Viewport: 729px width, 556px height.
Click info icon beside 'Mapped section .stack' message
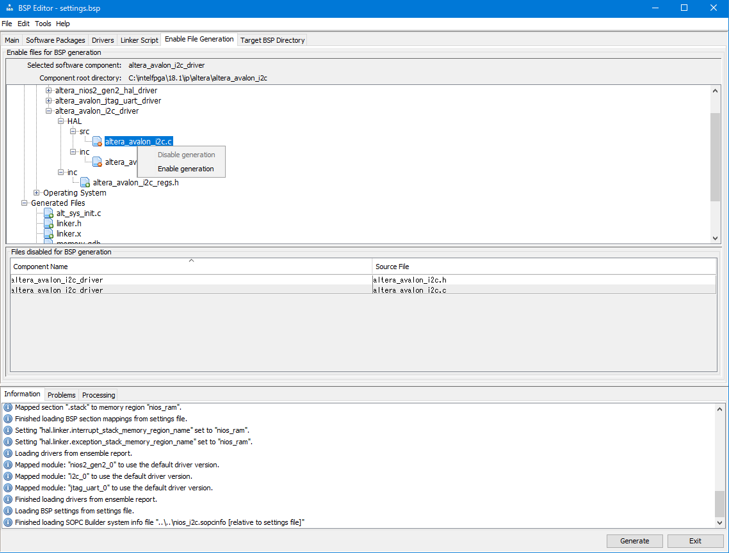8,407
